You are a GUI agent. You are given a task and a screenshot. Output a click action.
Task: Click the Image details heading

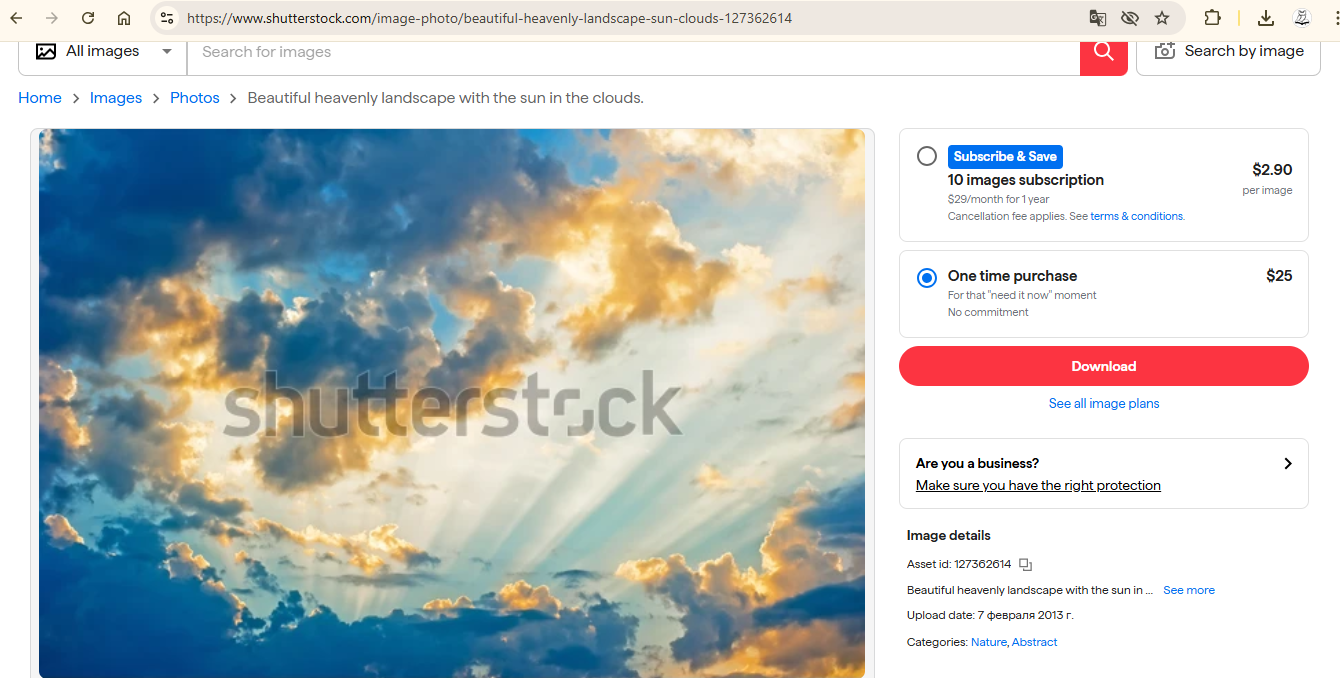949,536
